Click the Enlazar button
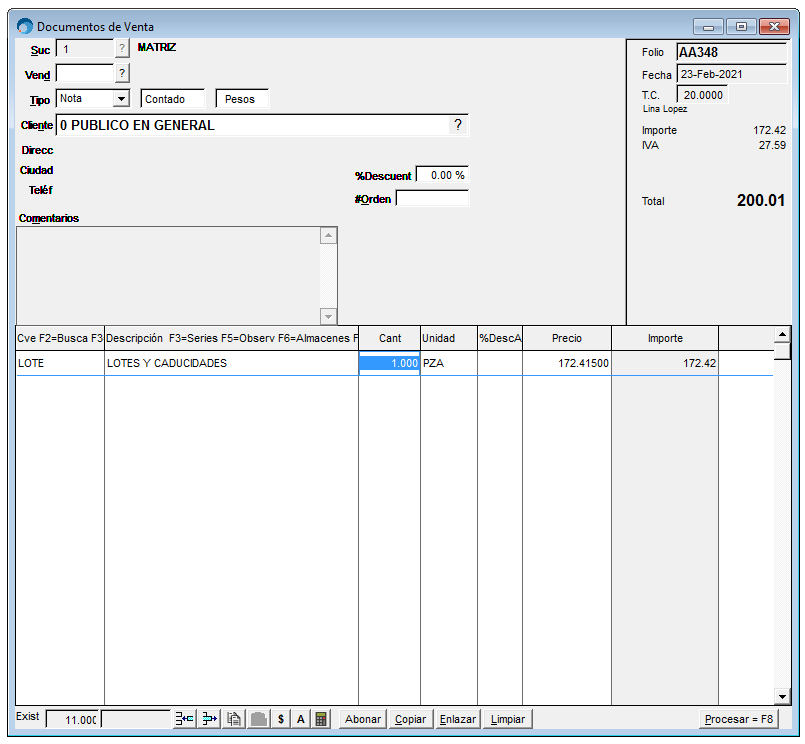This screenshot has height=744, width=805. pyautogui.click(x=457, y=719)
